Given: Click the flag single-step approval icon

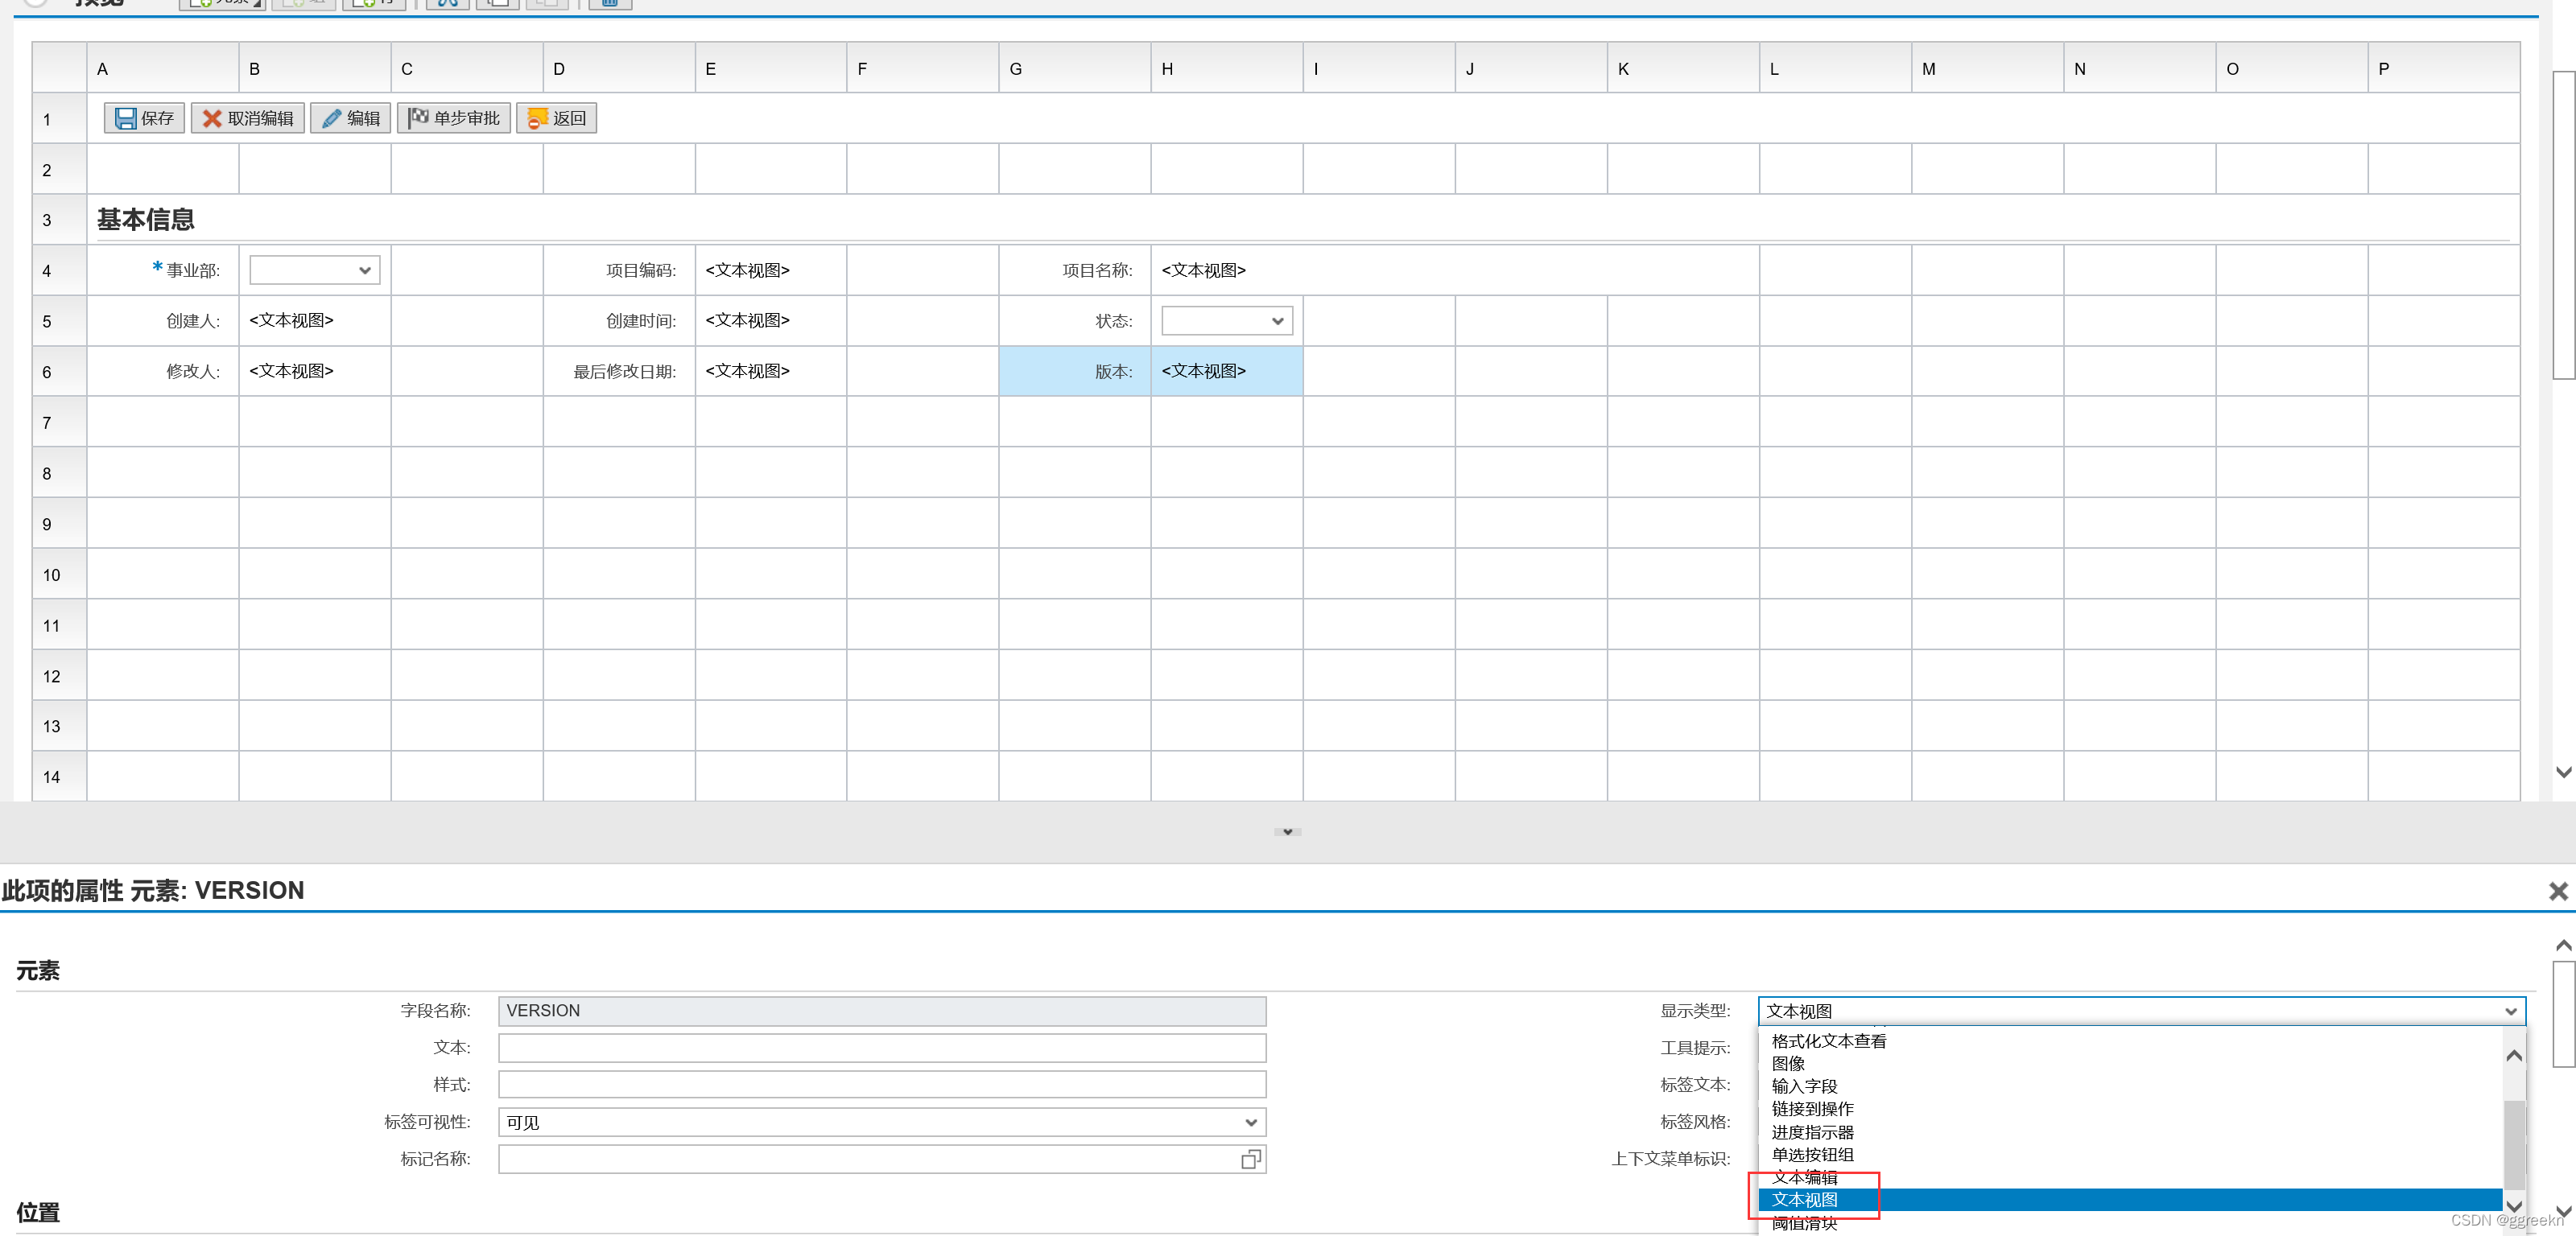Looking at the screenshot, I should coord(418,118).
